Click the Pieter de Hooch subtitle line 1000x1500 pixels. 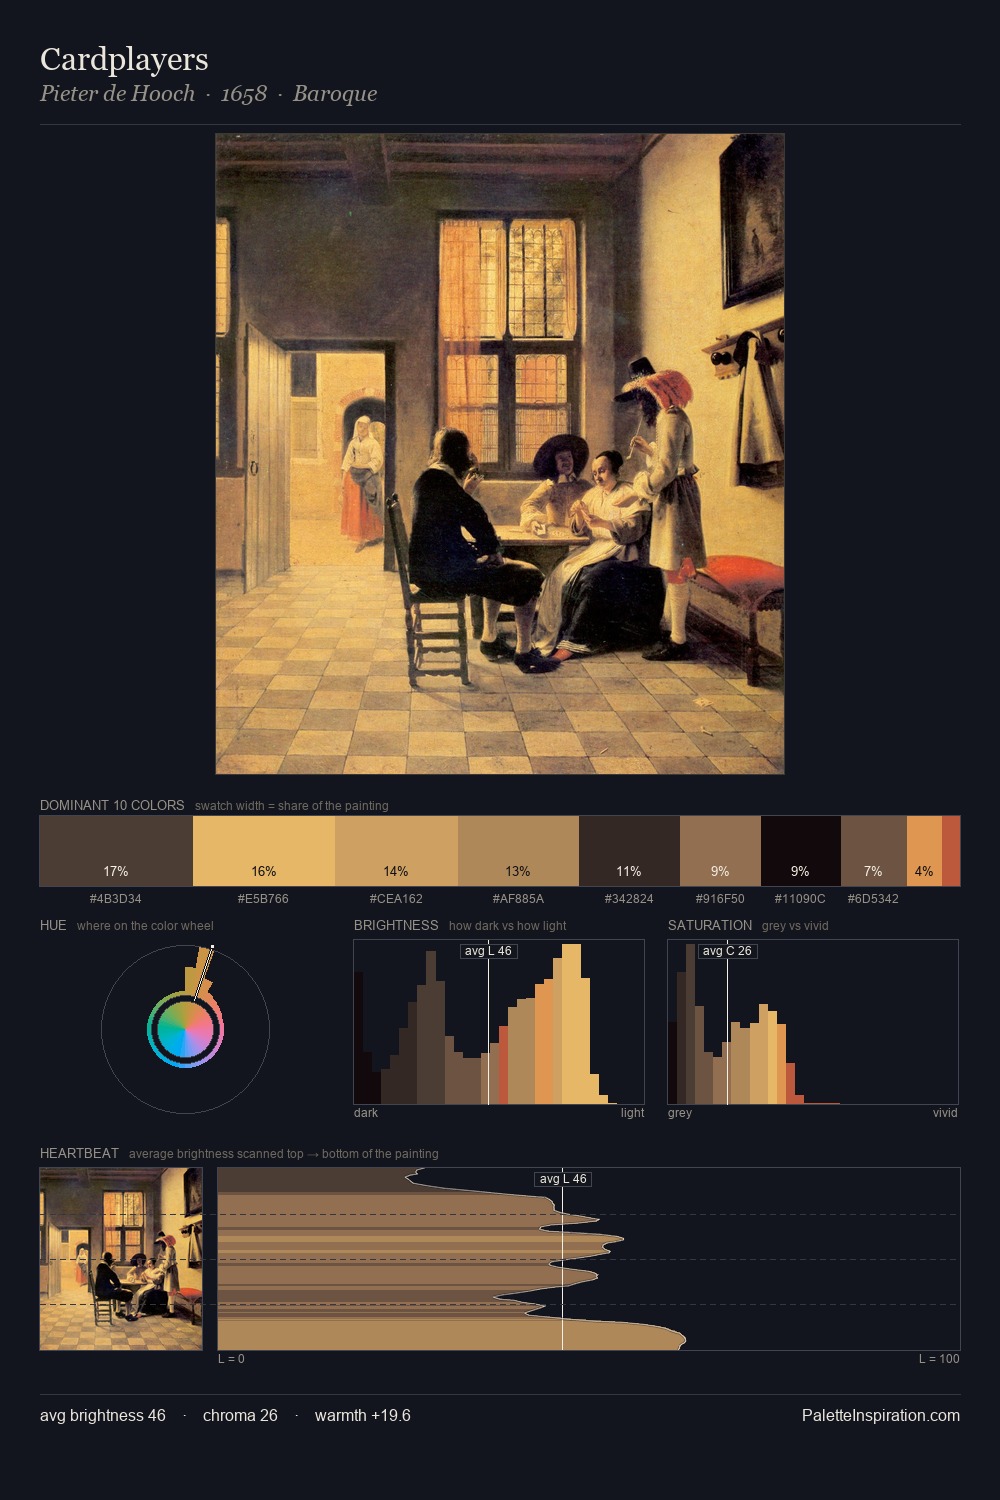coord(208,94)
